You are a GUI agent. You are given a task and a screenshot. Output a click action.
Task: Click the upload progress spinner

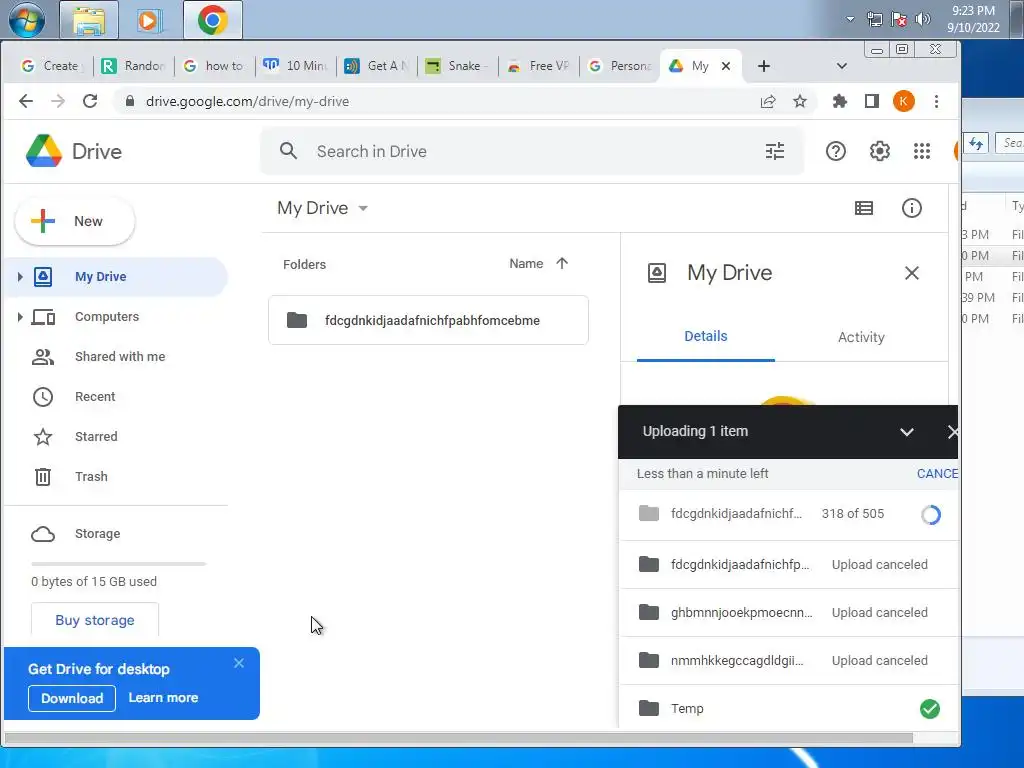[x=931, y=515]
